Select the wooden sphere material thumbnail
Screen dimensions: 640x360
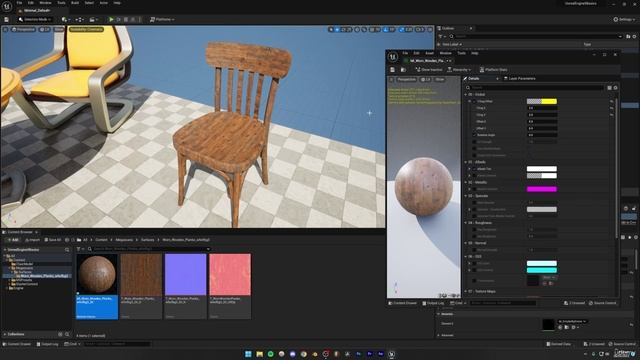tap(97, 274)
